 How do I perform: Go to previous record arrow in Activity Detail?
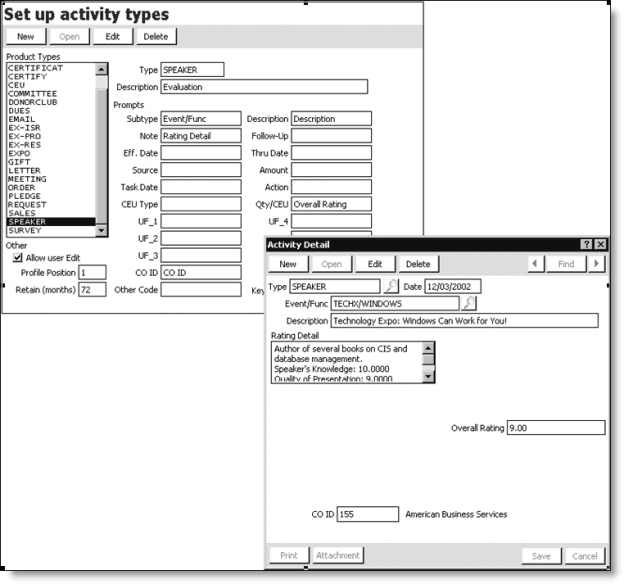tap(536, 264)
